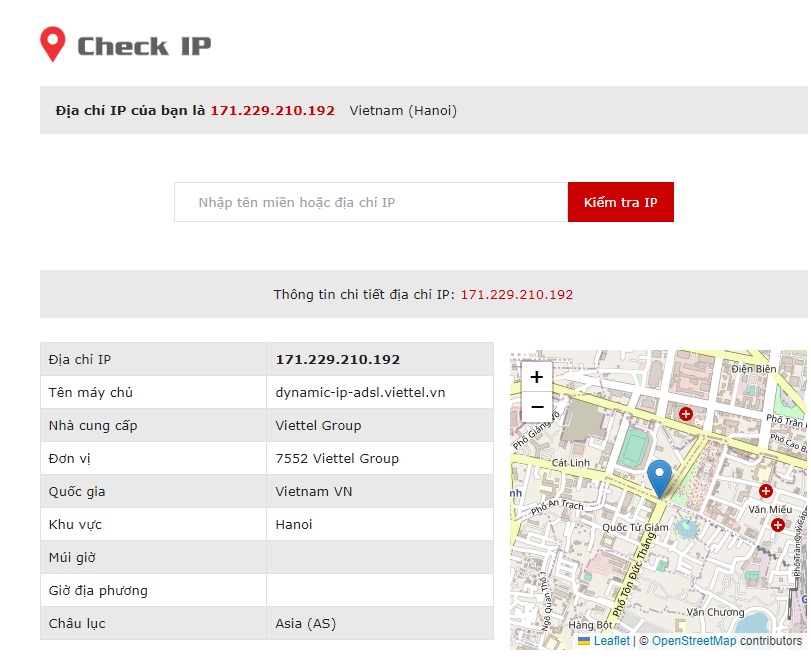Click the hospital marker north of the stadium

[x=686, y=414]
